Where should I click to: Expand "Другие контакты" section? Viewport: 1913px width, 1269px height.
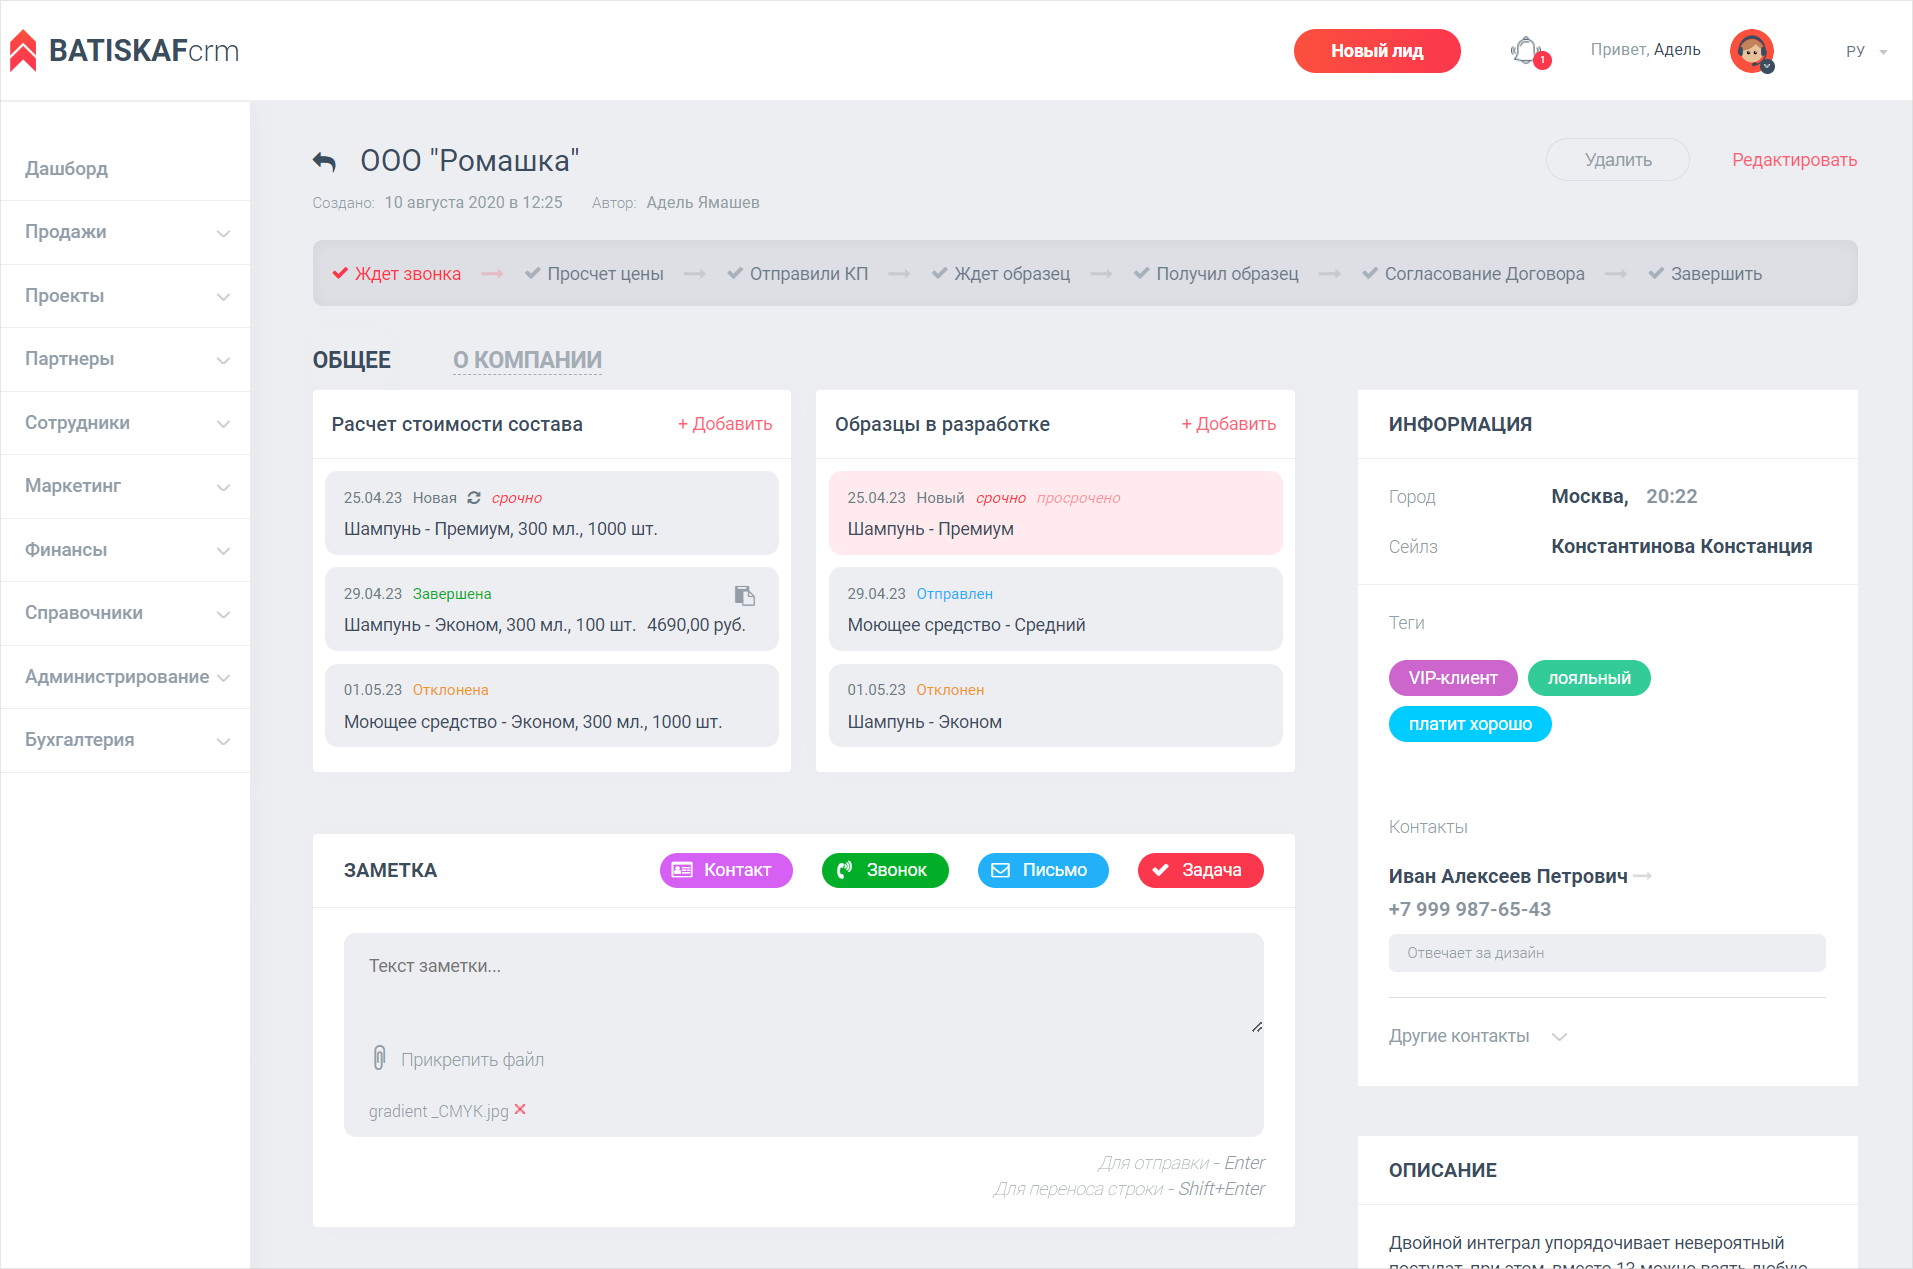[x=1477, y=1036]
